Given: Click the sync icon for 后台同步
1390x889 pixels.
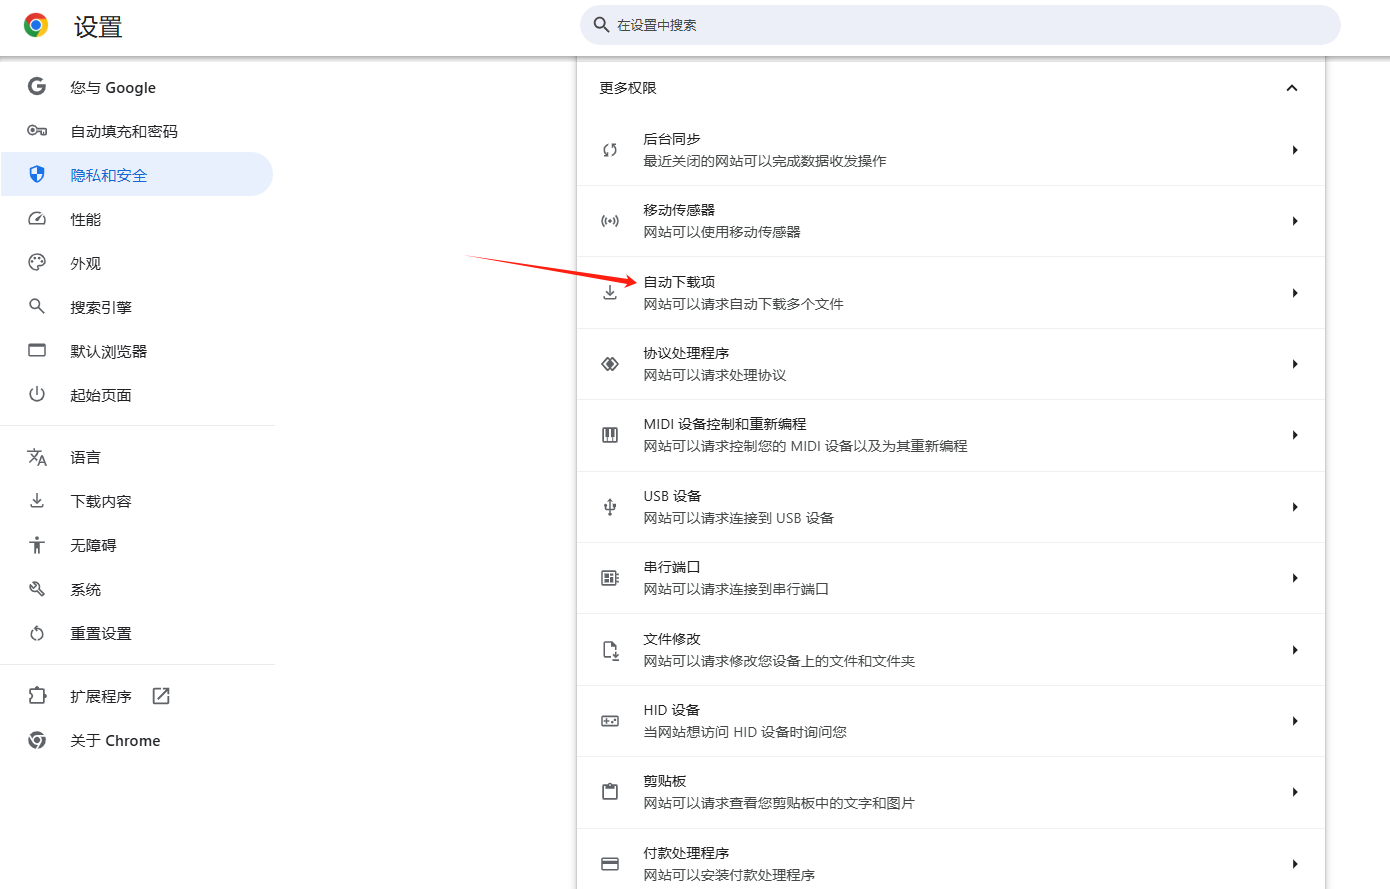Looking at the screenshot, I should coord(610,150).
